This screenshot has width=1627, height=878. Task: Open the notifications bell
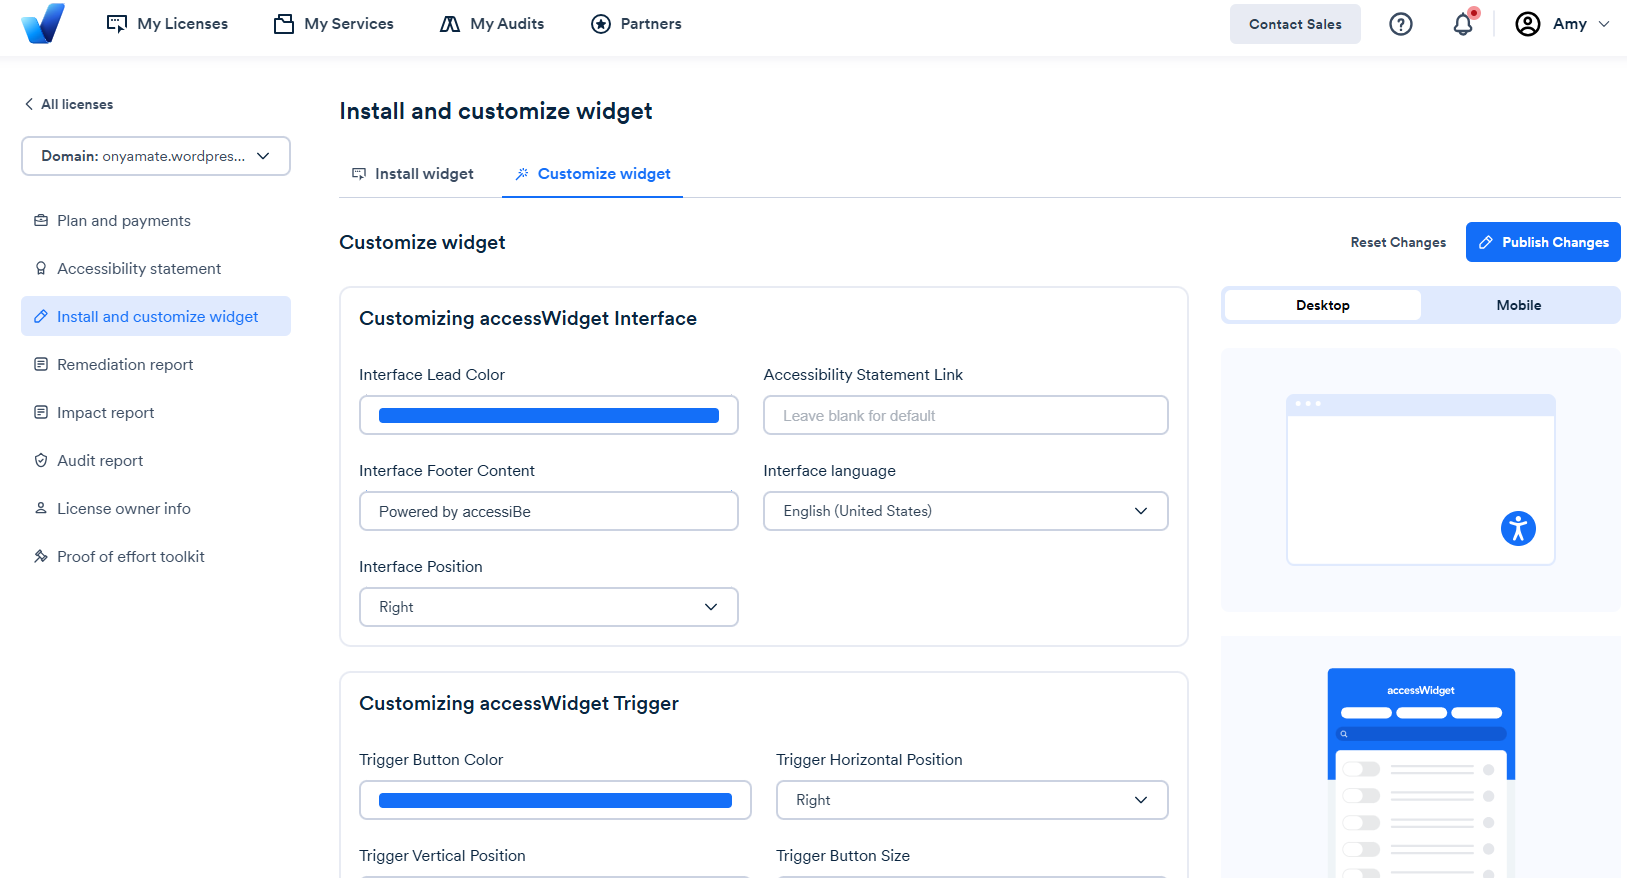[1463, 24]
